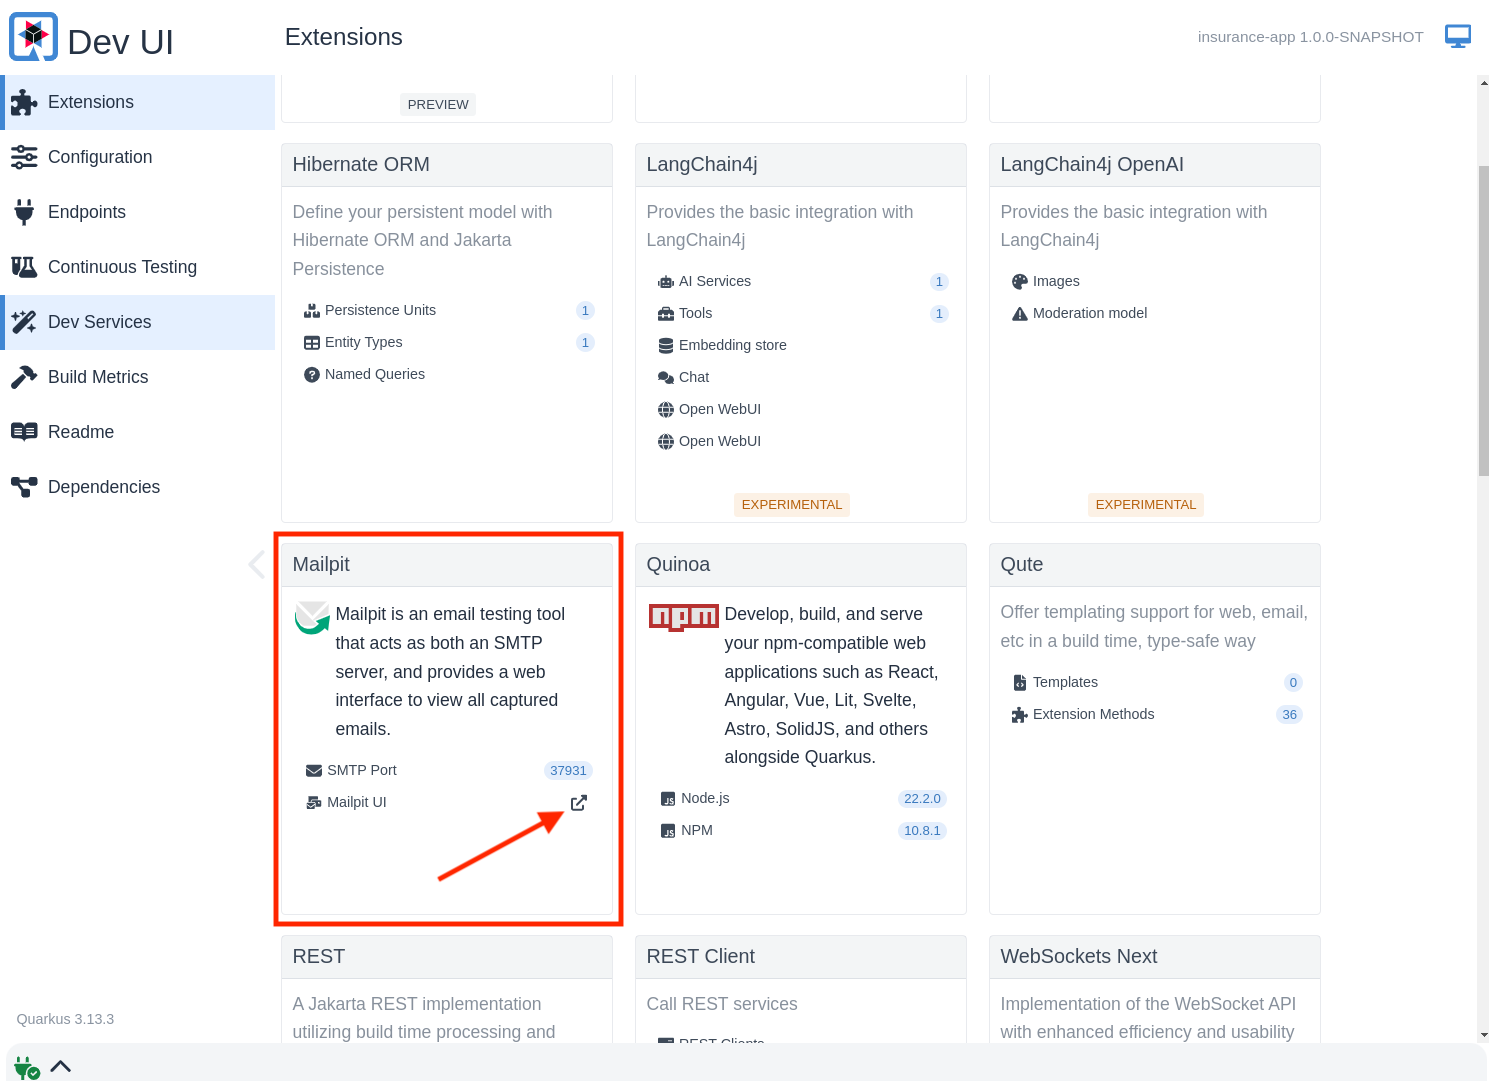The image size is (1489, 1081).
Task: Click the Endpoints plug icon in sidebar
Action: click(x=24, y=212)
